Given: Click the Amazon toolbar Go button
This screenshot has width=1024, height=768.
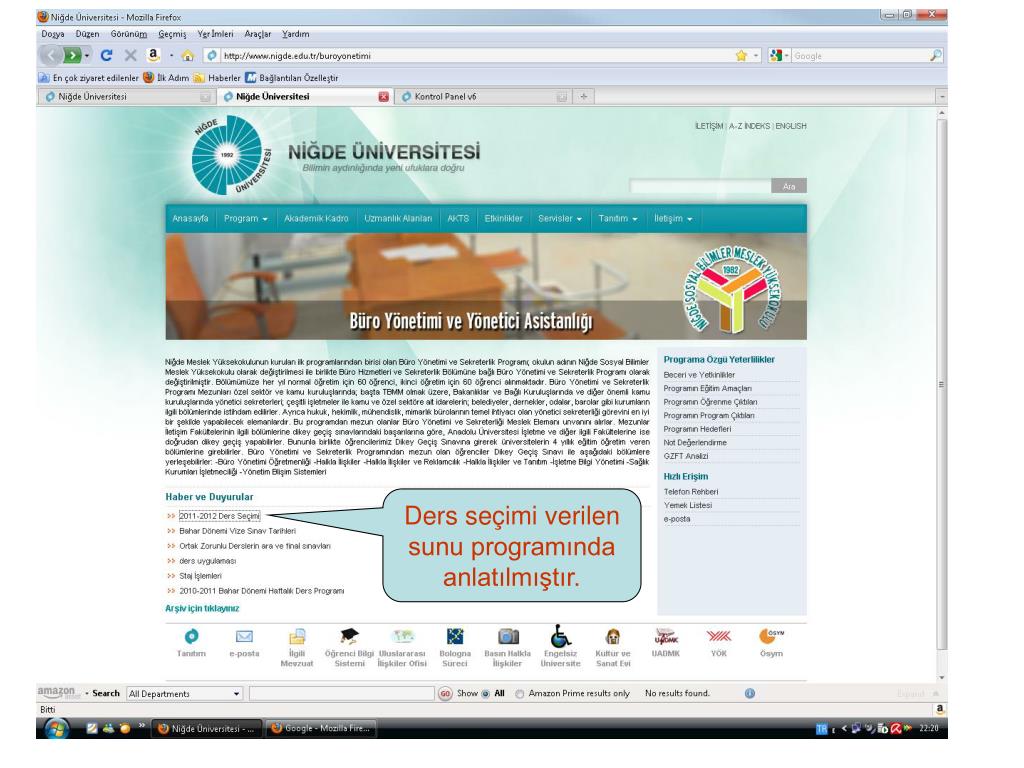Looking at the screenshot, I should point(445,694).
